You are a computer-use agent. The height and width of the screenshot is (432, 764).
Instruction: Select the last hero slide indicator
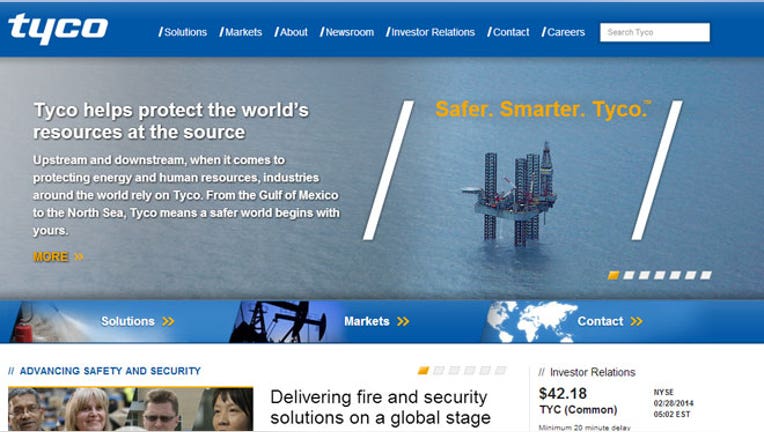coord(706,275)
